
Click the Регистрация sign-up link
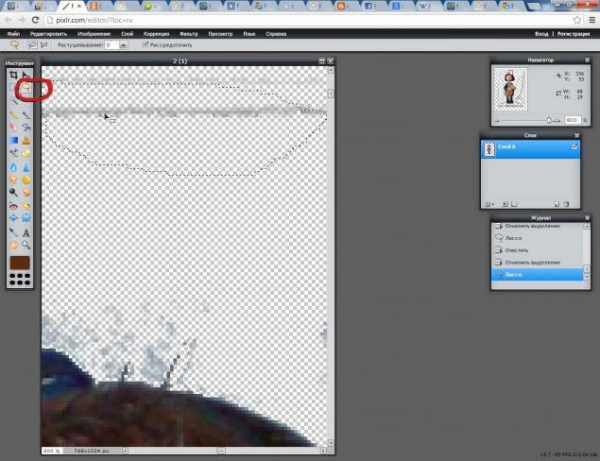coord(577,33)
